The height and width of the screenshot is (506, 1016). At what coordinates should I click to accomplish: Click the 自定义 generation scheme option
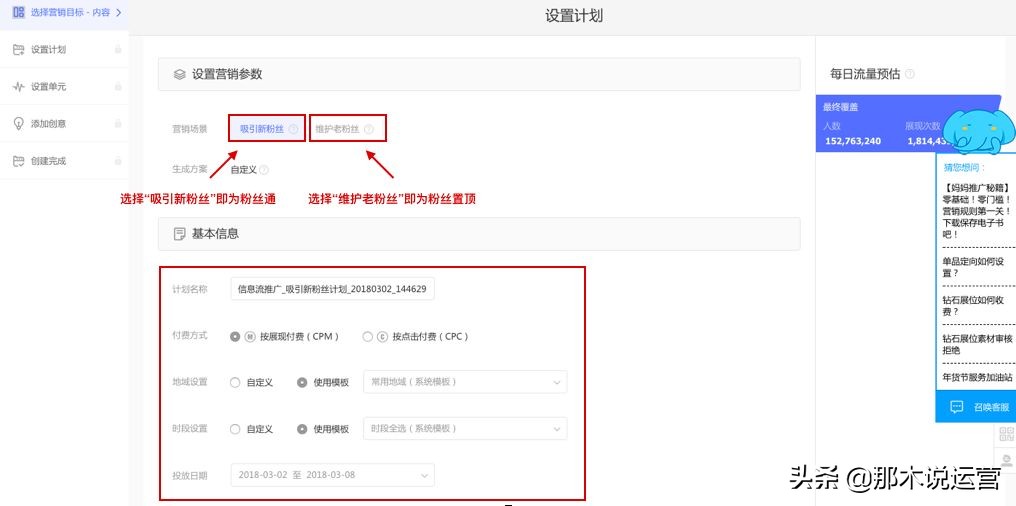click(244, 170)
